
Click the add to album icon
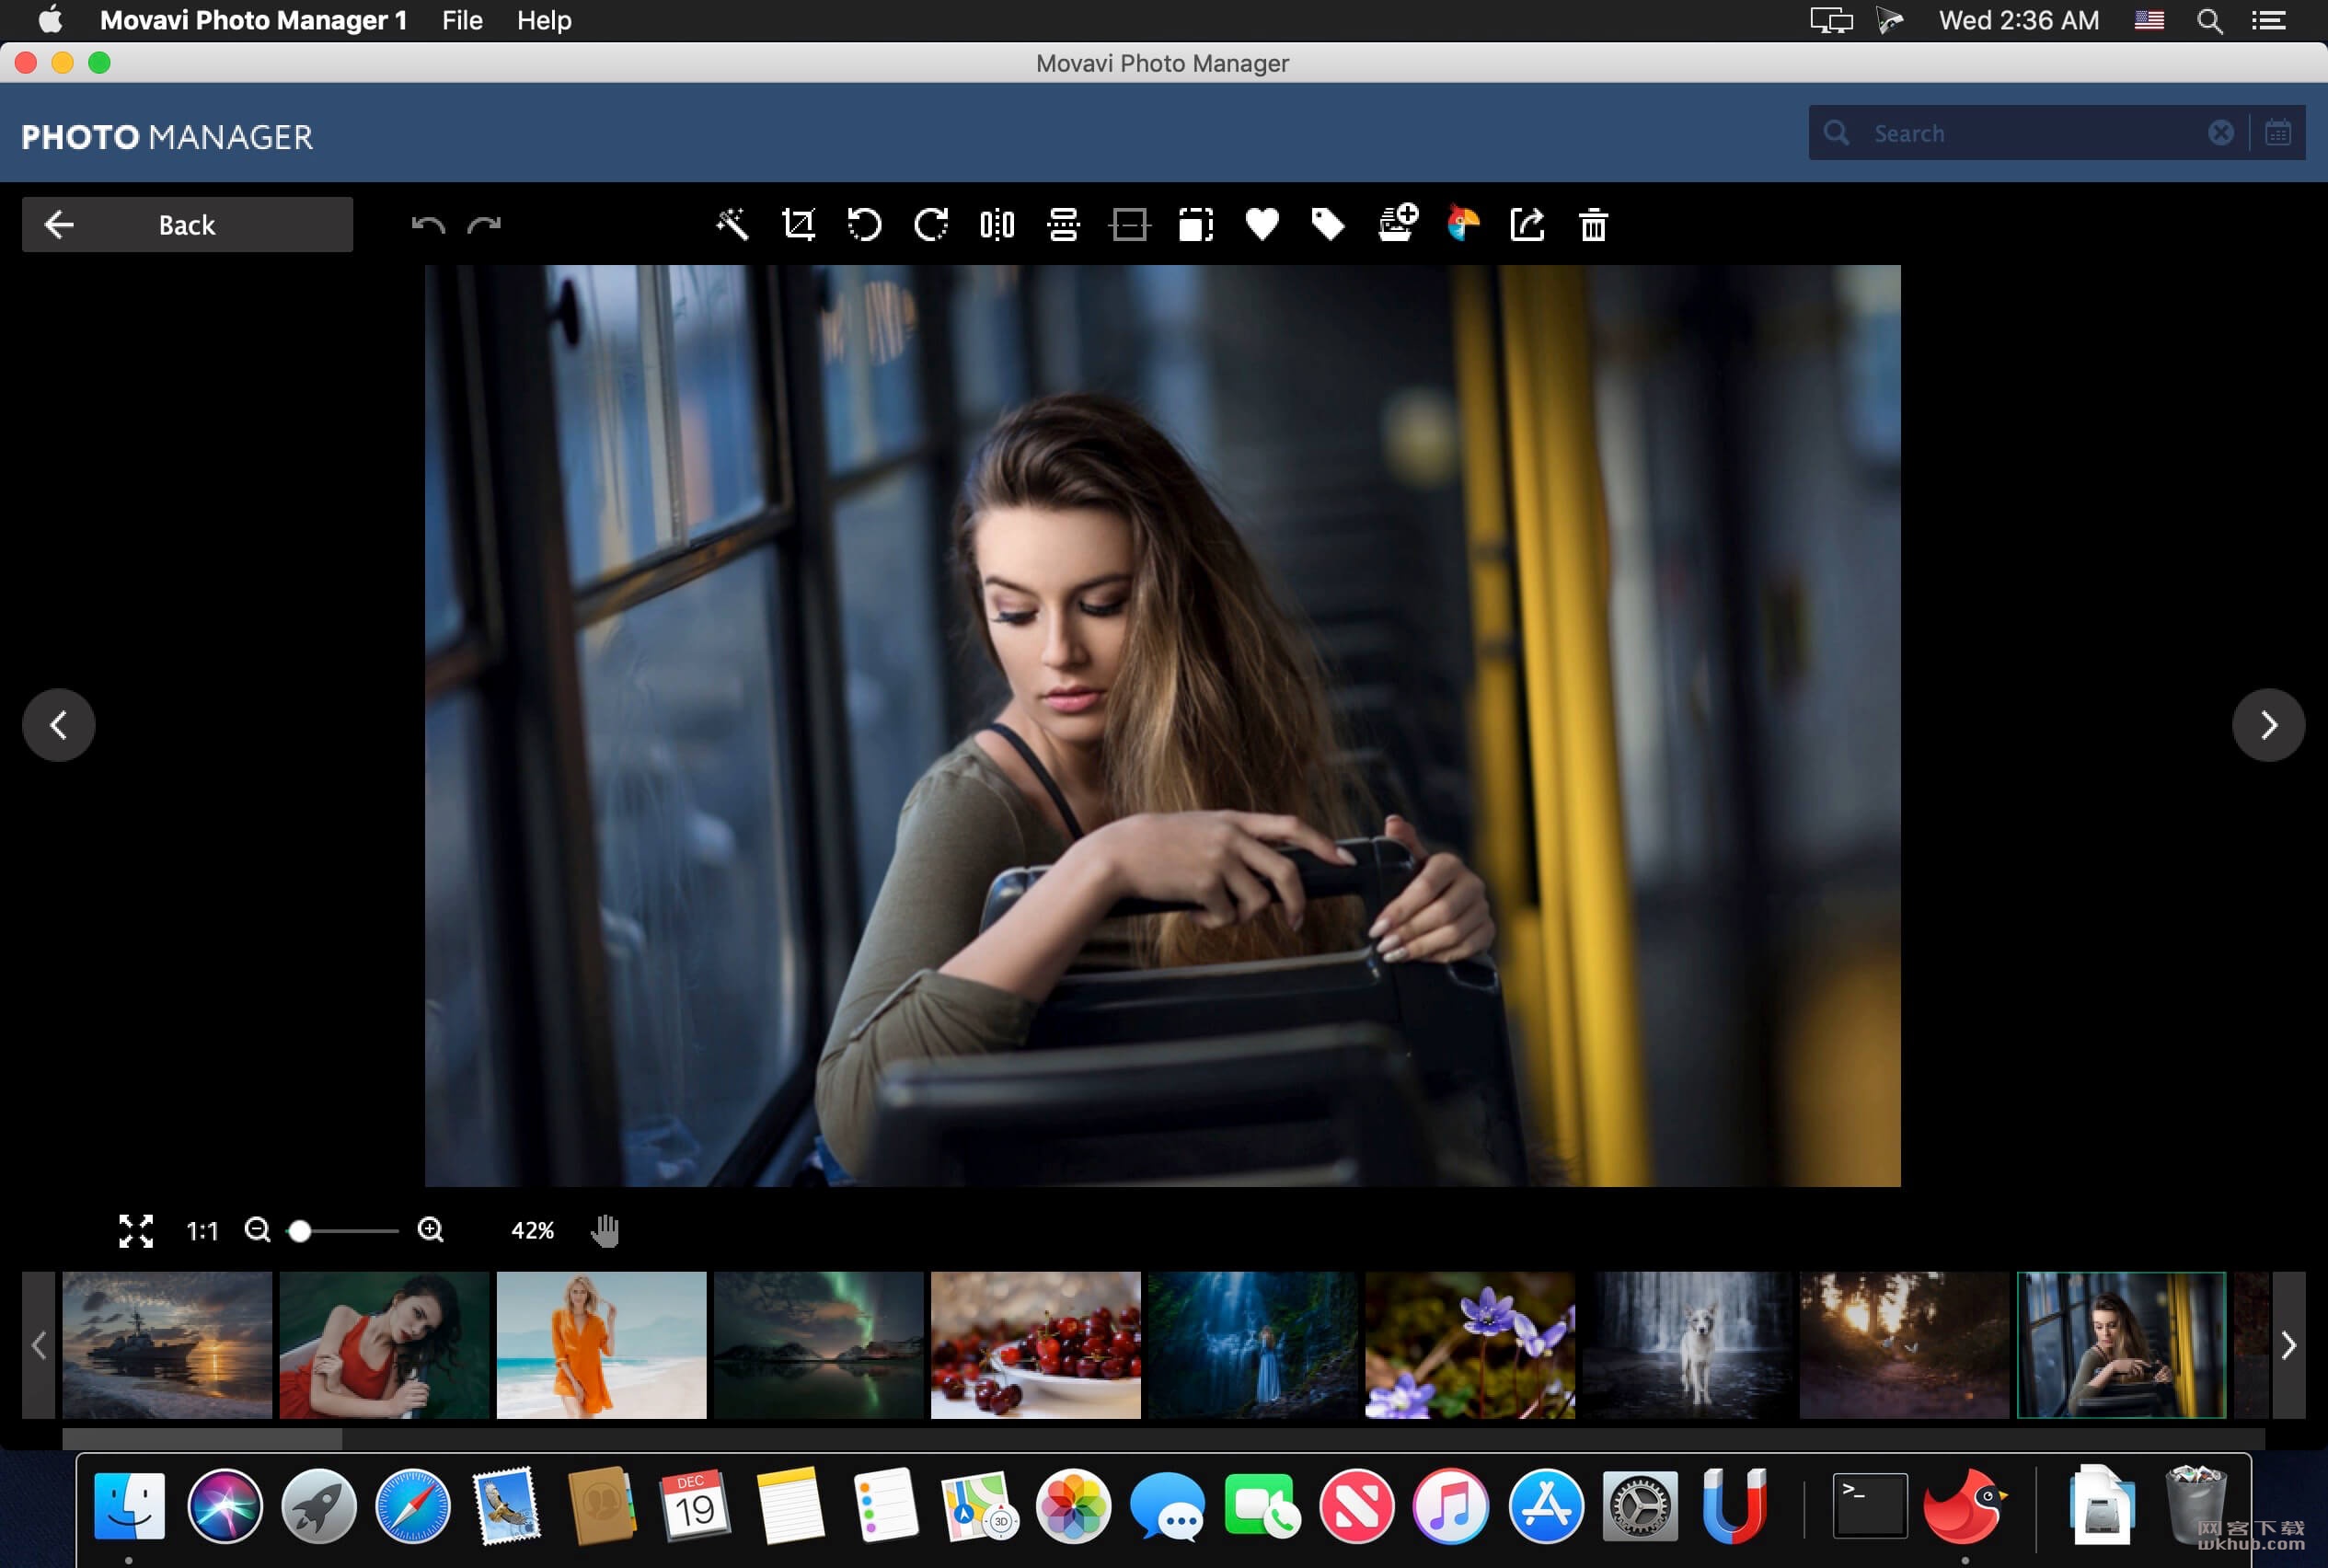pos(1396,222)
